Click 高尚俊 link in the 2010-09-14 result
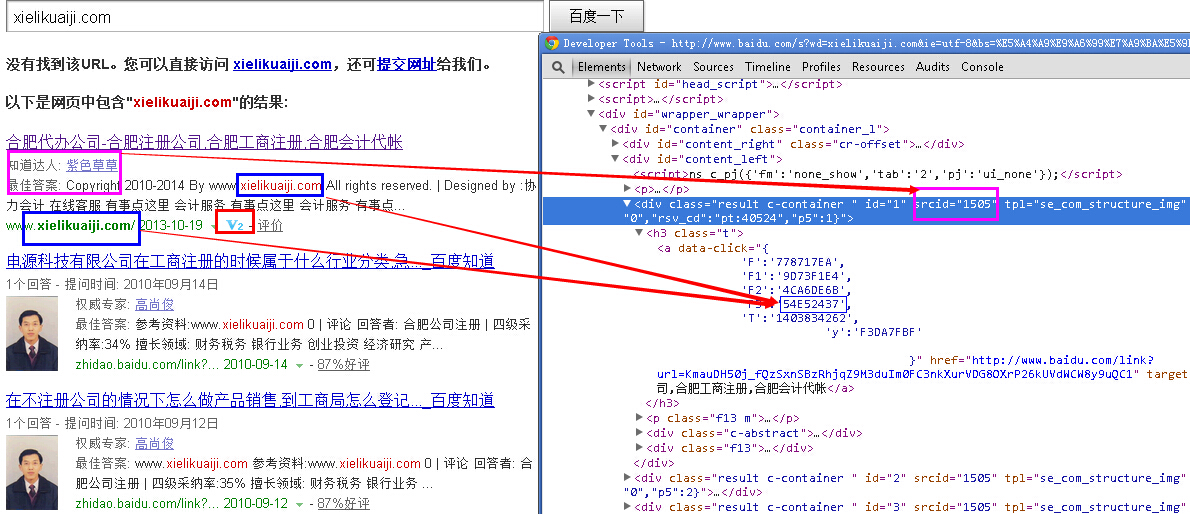This screenshot has width=1190, height=514. click(x=154, y=304)
